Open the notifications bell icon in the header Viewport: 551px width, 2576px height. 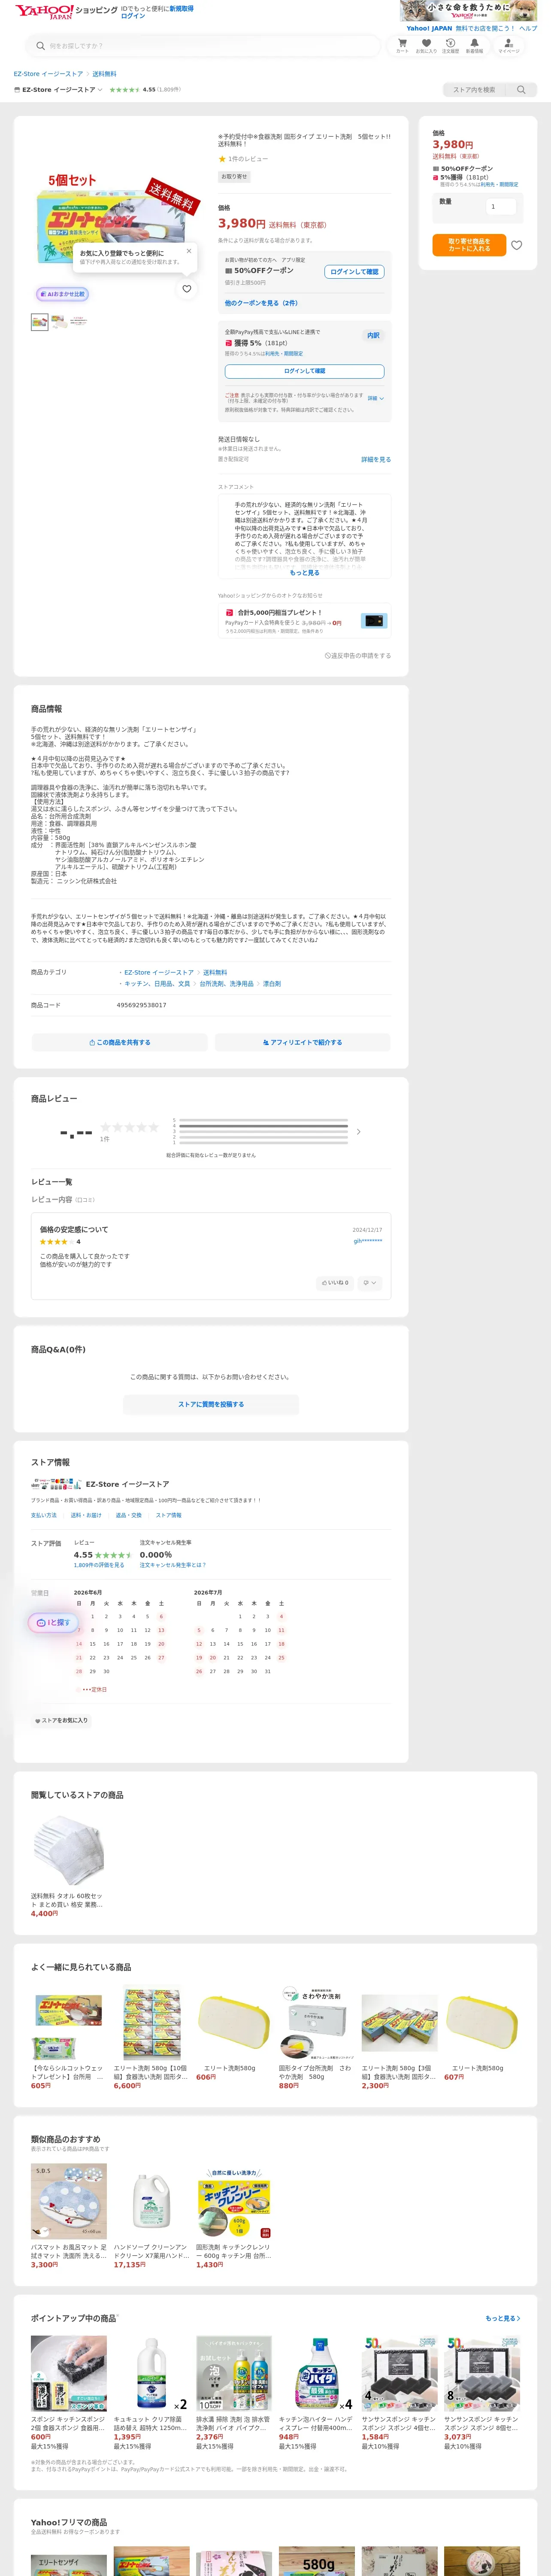(474, 45)
